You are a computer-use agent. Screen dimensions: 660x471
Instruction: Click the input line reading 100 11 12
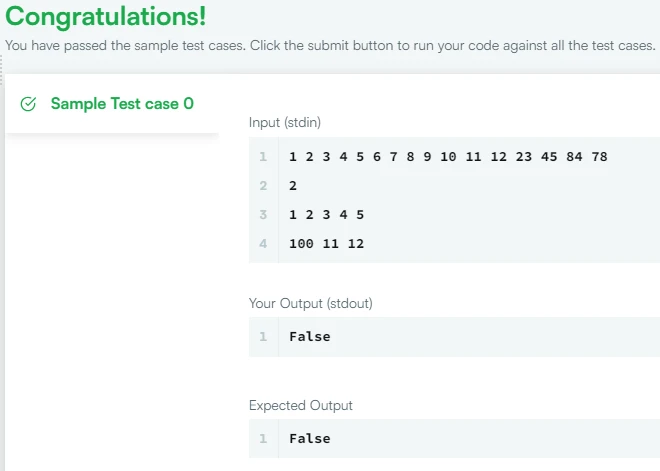(x=326, y=244)
